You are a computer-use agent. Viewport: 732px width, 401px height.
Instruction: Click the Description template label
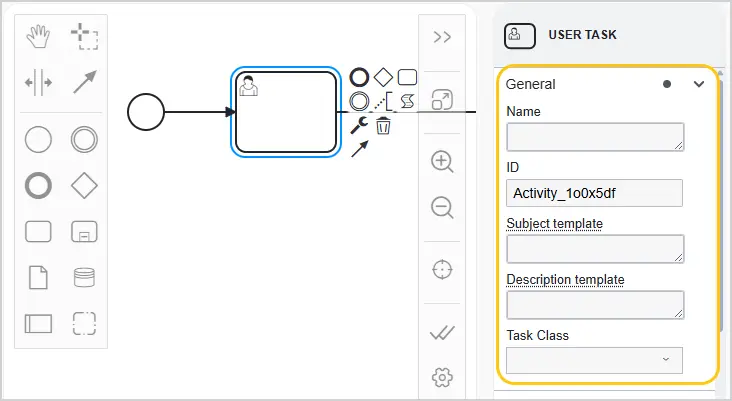(565, 280)
